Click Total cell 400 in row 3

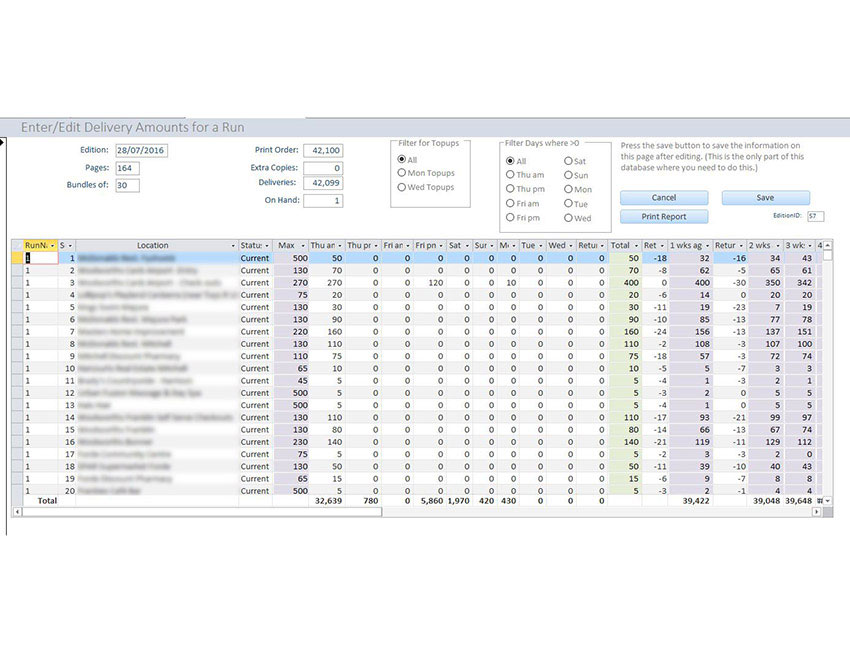pyautogui.click(x=626, y=283)
